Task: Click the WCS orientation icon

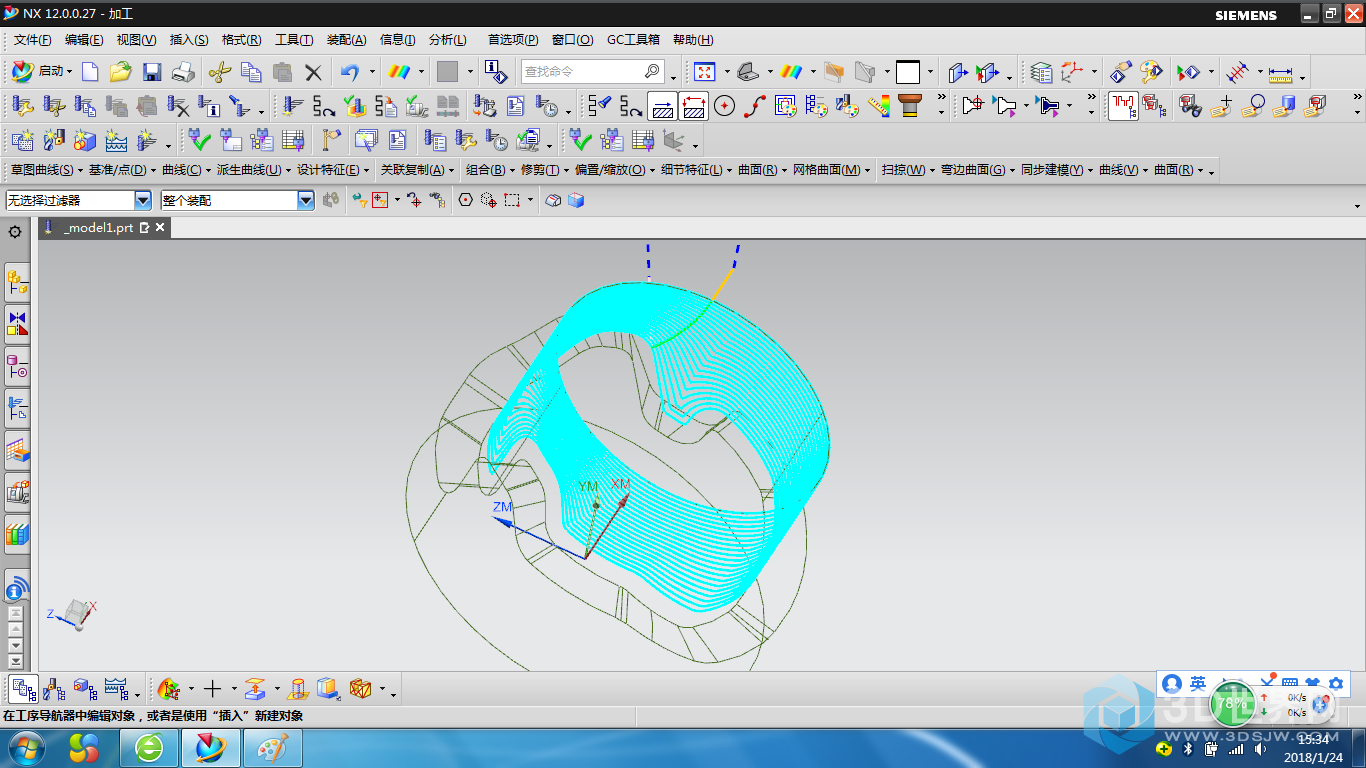Action: click(1072, 72)
